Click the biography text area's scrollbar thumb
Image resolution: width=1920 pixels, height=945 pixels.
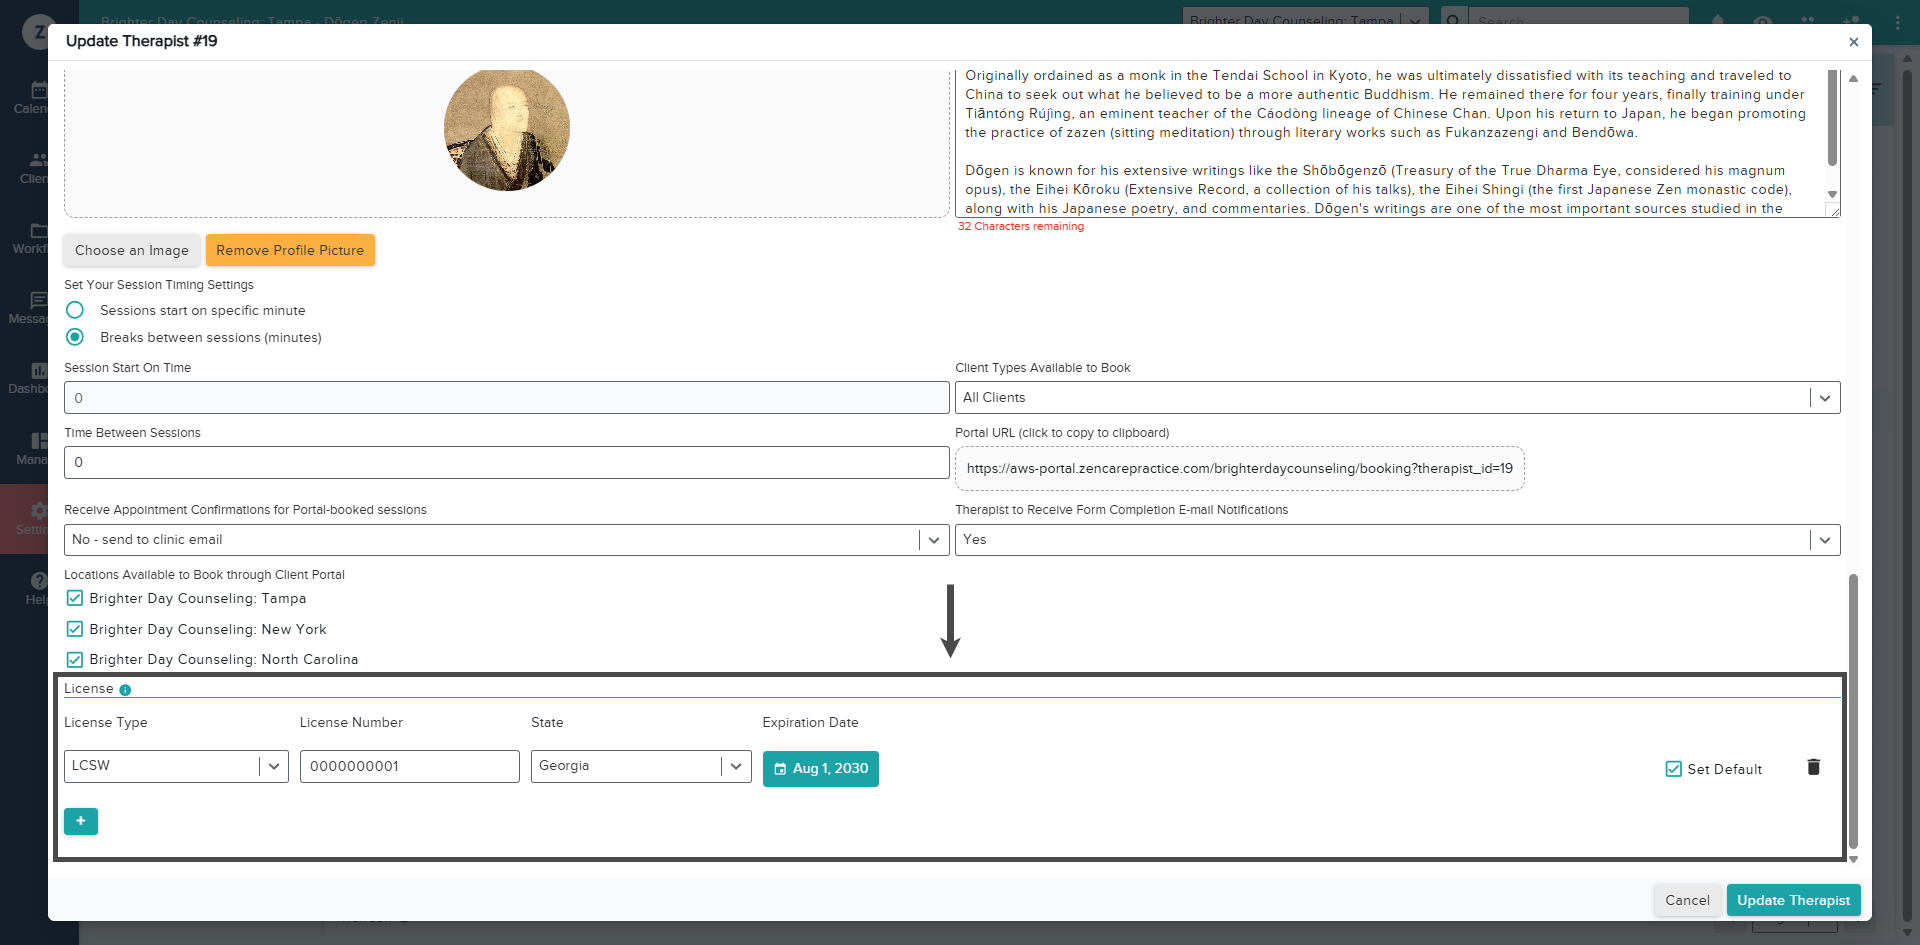tap(1833, 118)
